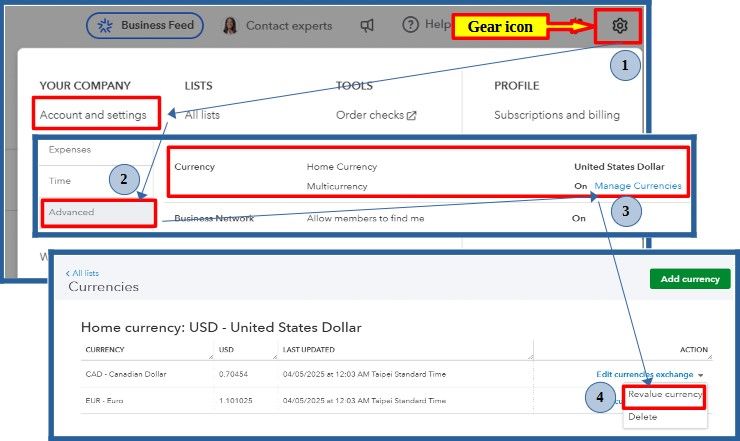Click Edit currency exchange for CAD
Image resolution: width=740 pixels, height=441 pixels.
[x=644, y=374]
